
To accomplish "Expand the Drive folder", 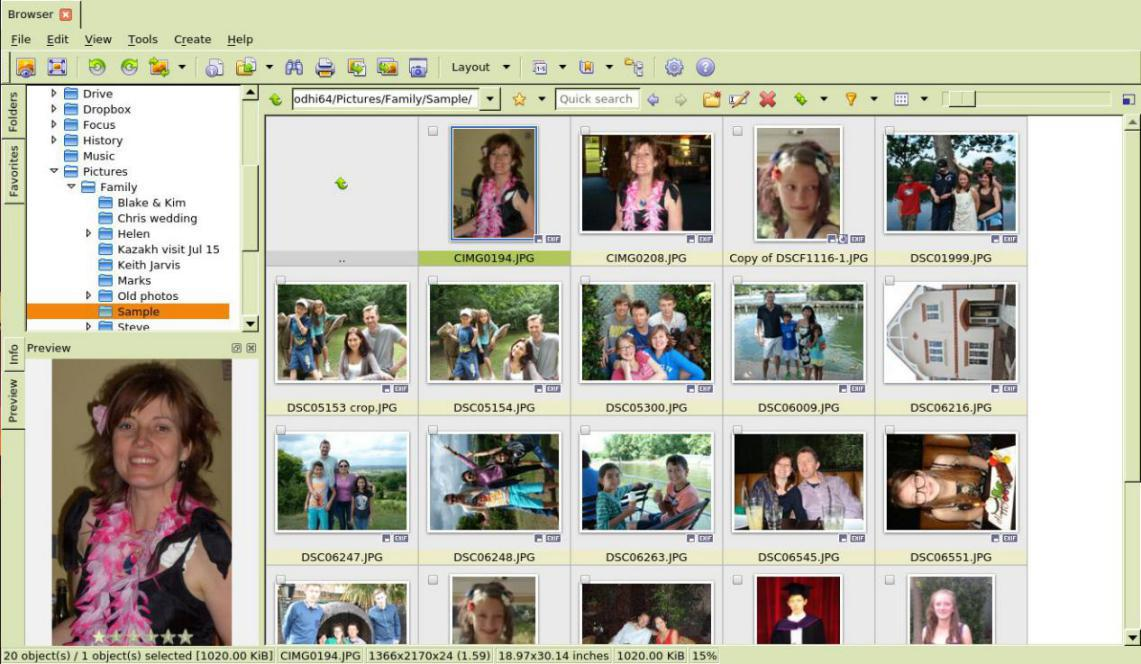I will (53, 93).
